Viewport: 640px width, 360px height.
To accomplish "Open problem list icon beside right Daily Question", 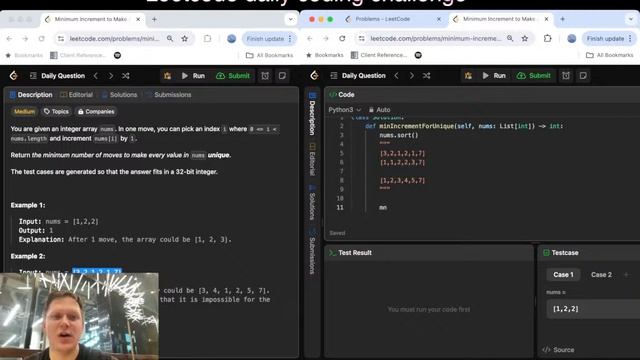I will point(333,76).
